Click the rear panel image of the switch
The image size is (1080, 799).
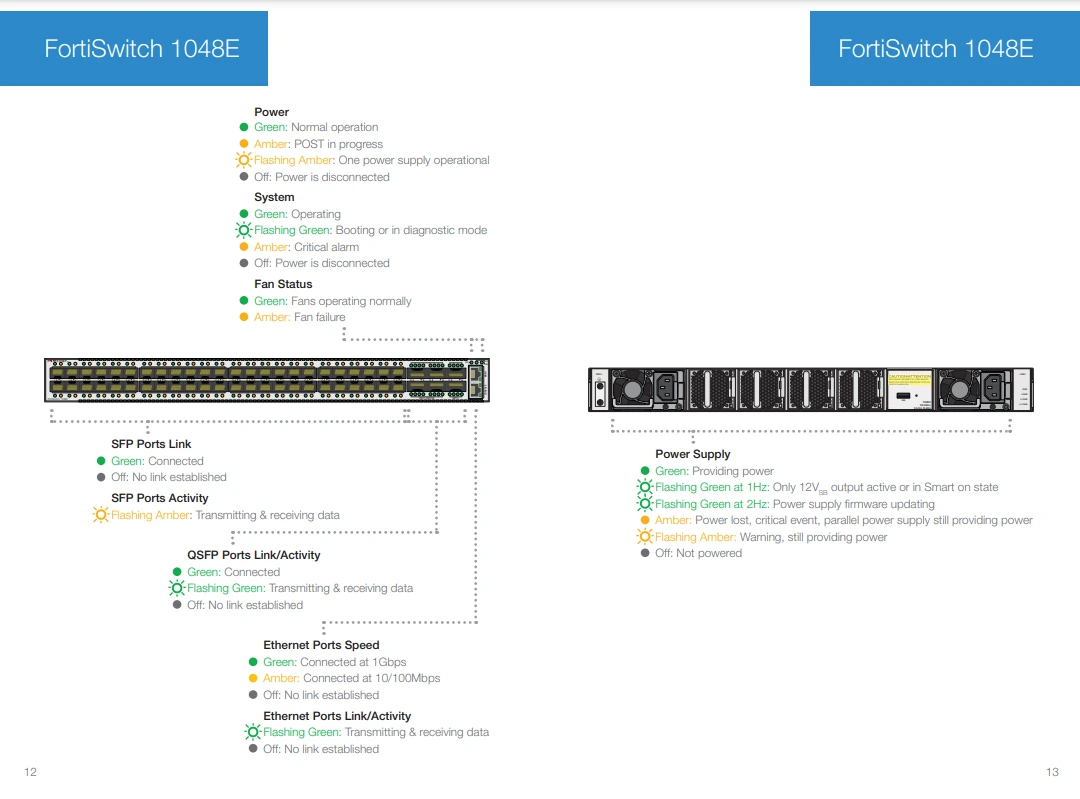(810, 389)
